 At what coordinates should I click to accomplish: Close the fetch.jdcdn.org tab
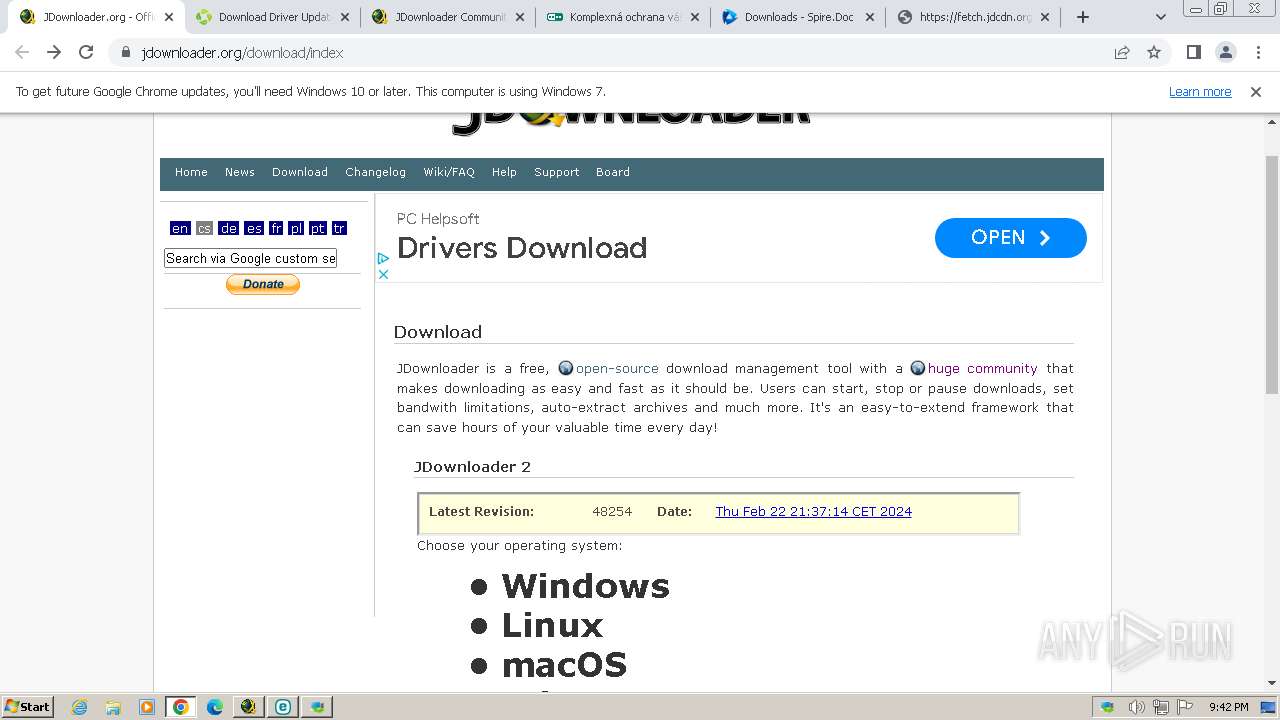tap(1046, 17)
